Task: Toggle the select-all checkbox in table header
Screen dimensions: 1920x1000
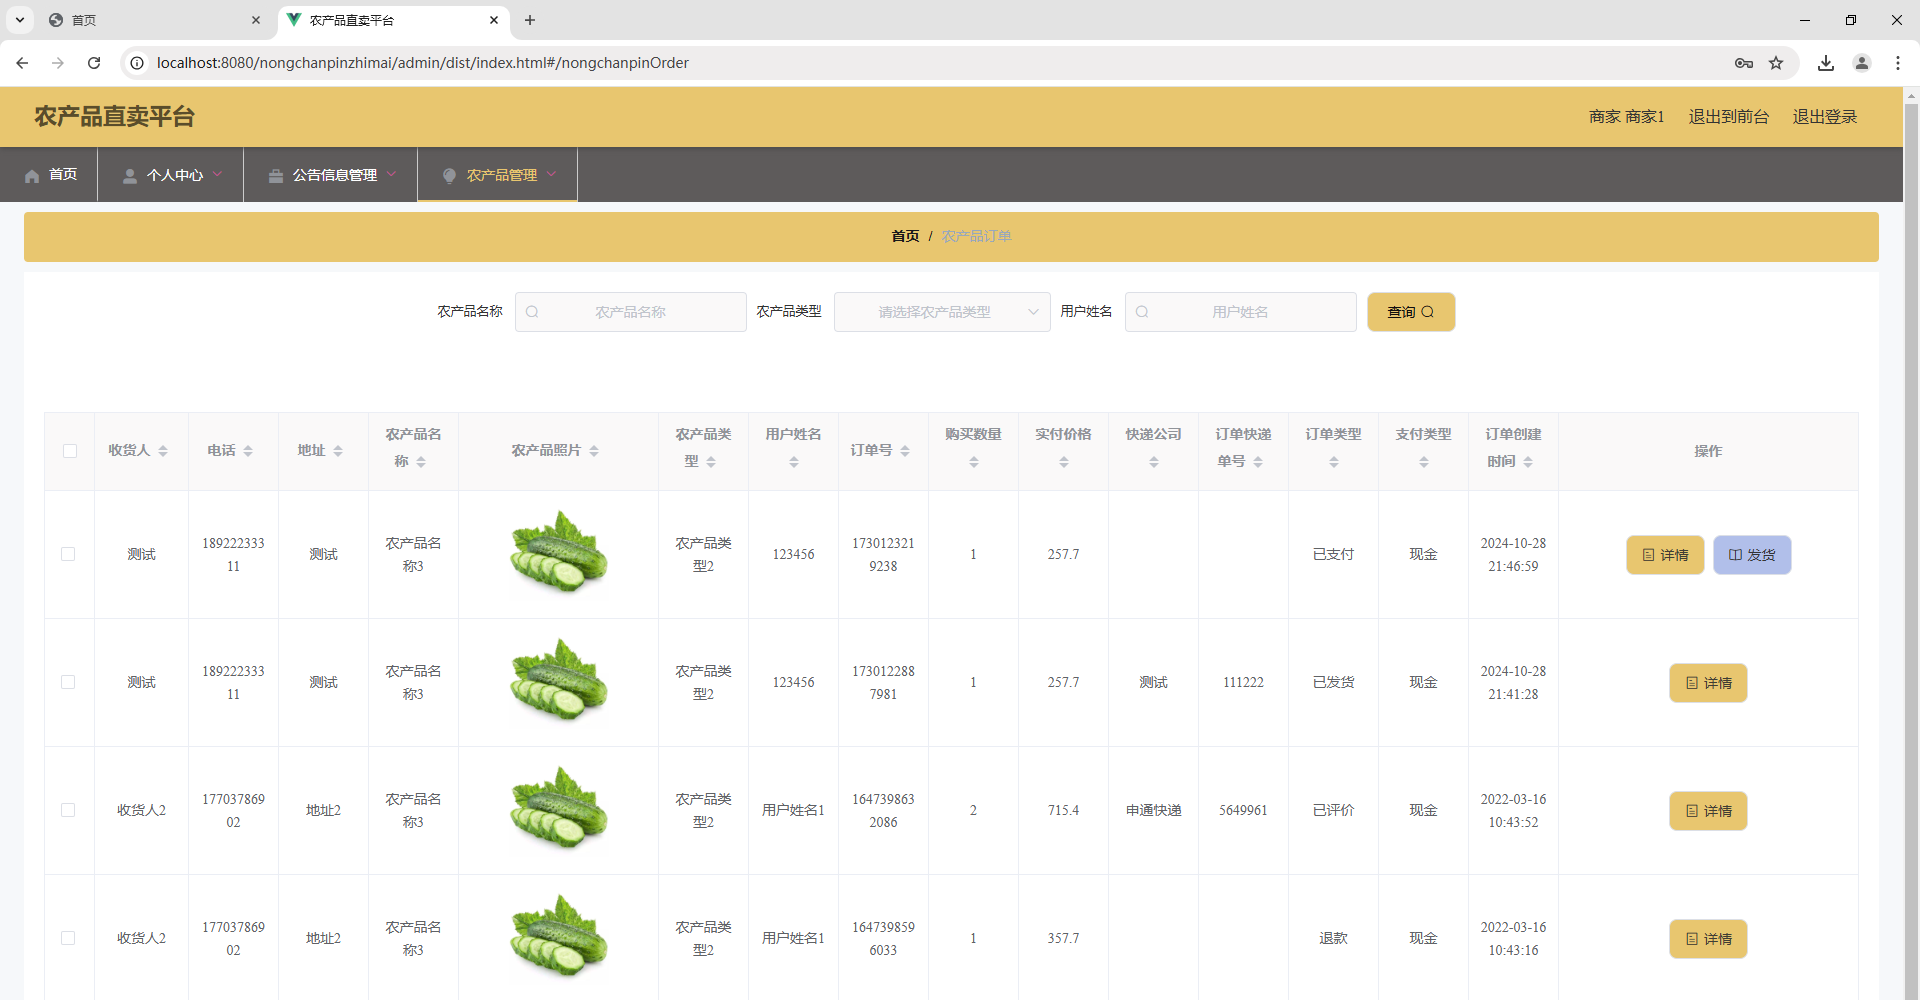Action: click(x=70, y=451)
